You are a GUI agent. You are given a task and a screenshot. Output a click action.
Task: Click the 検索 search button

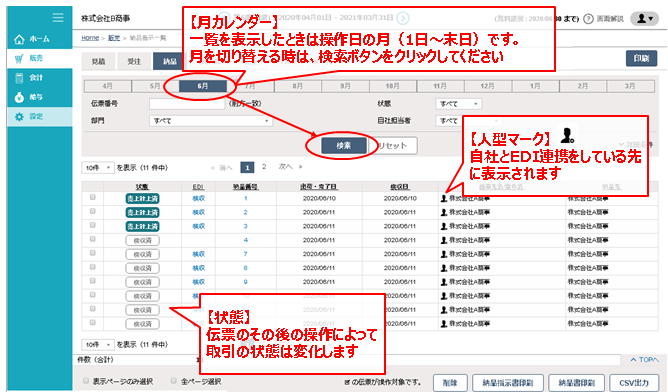(343, 146)
